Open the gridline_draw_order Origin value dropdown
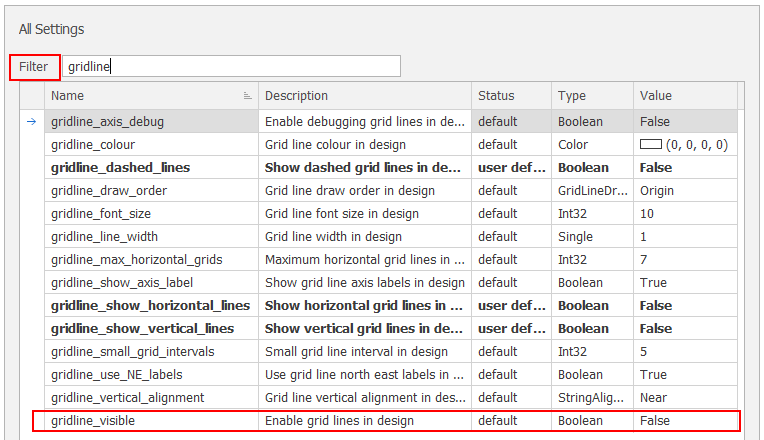This screenshot has height=440, width=764. coord(684,191)
